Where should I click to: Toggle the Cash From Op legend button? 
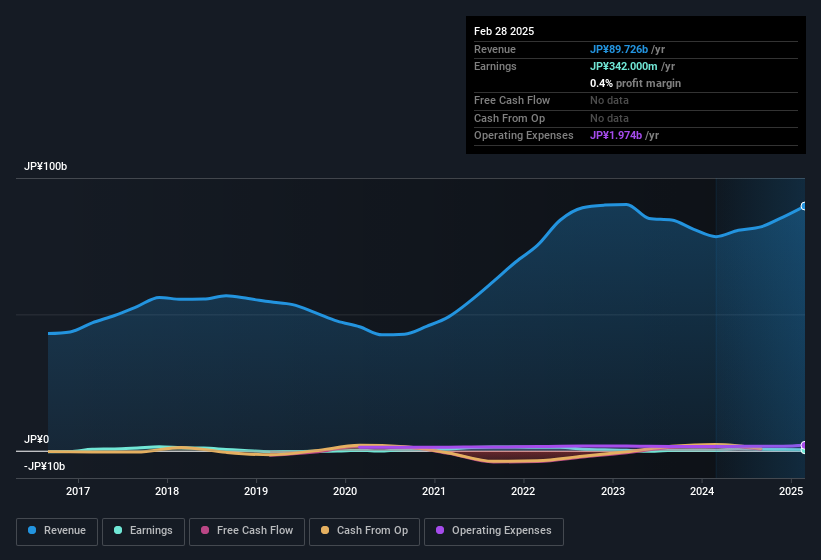(x=364, y=531)
